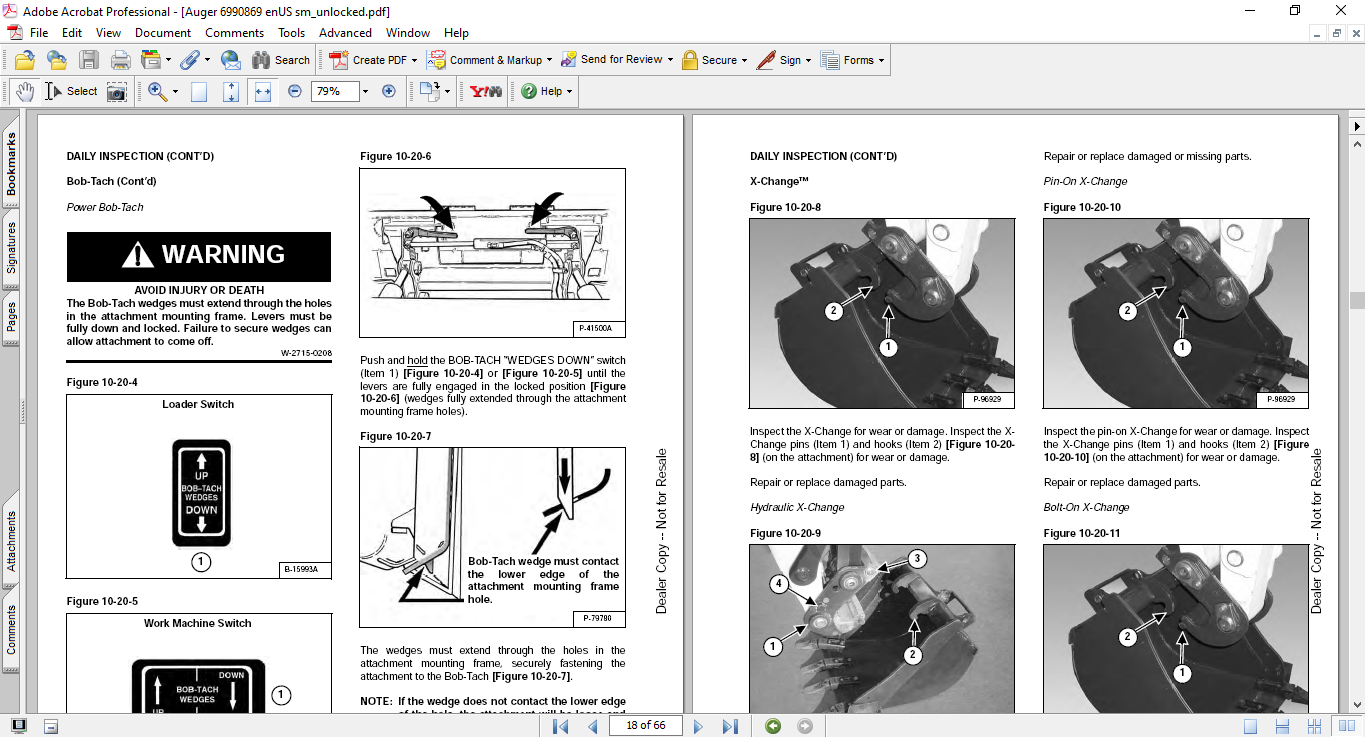
Task: Open the File menu
Action: click(39, 33)
